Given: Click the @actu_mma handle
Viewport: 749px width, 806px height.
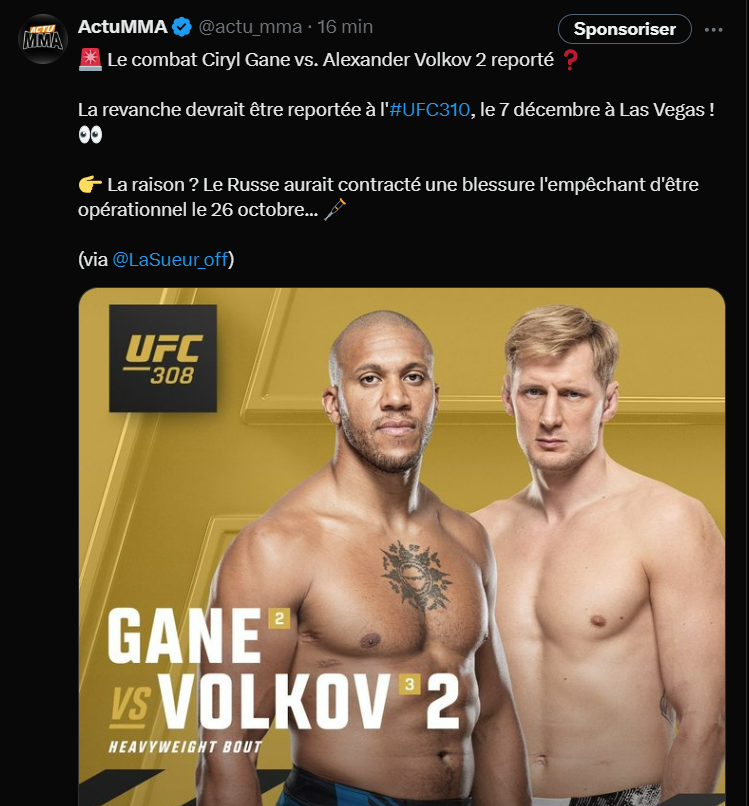Looking at the screenshot, I should pyautogui.click(x=250, y=27).
